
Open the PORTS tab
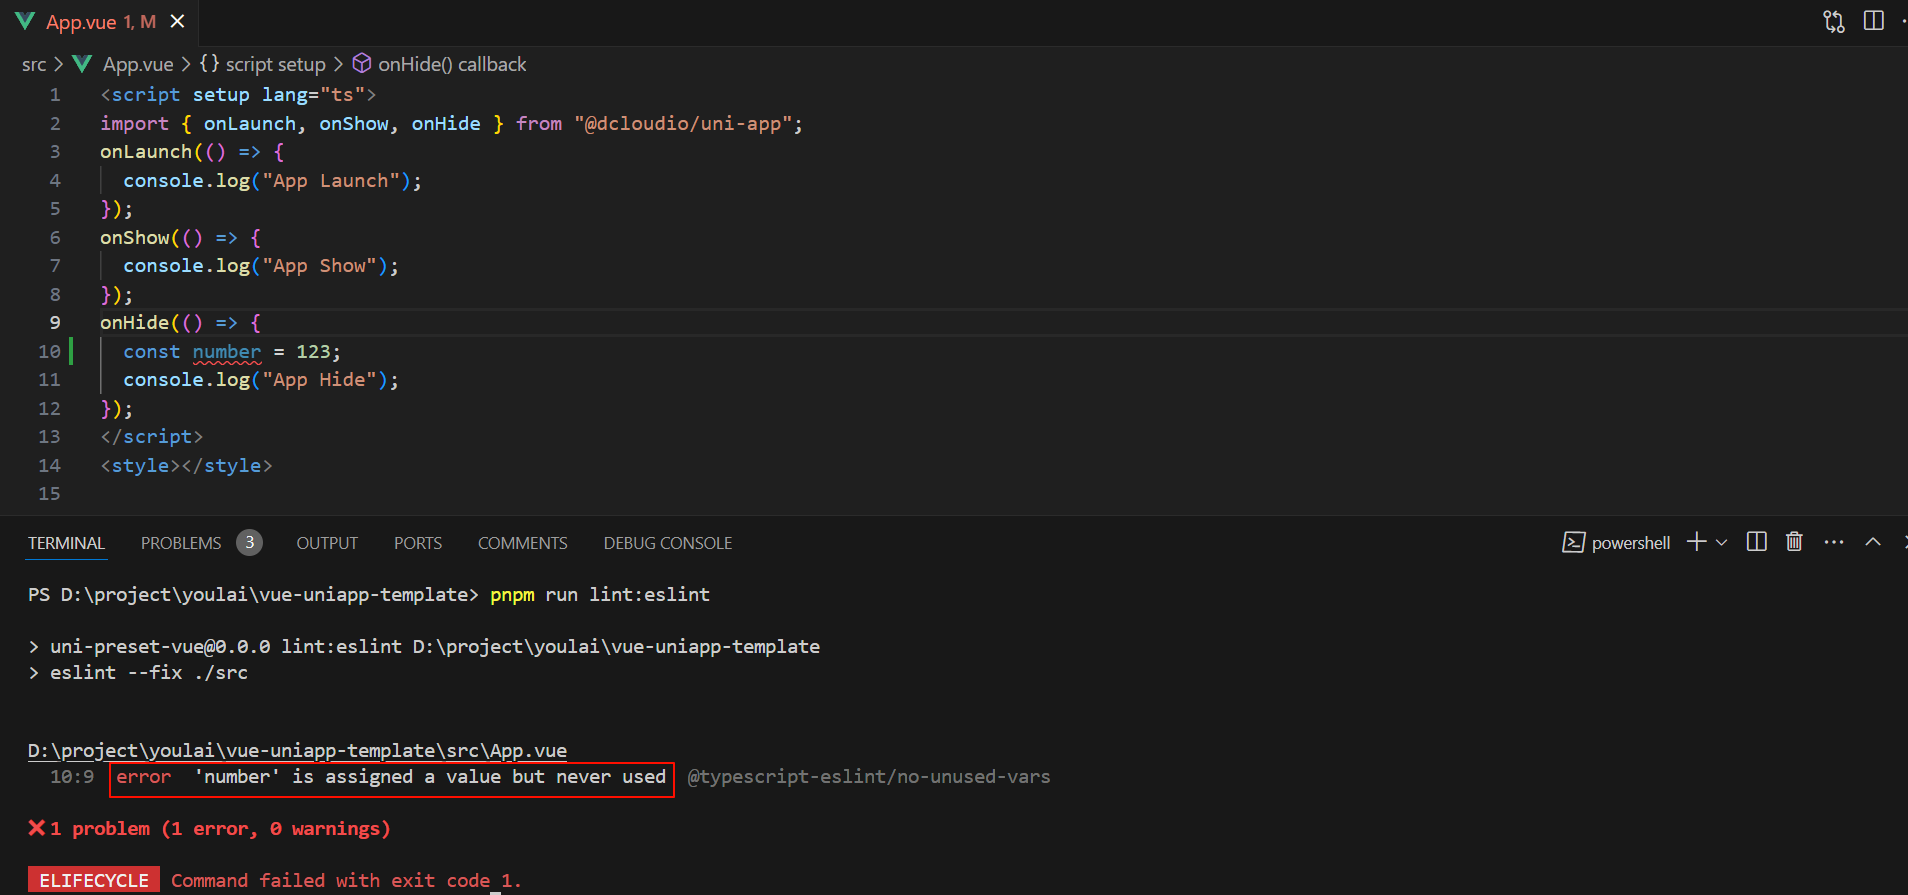click(418, 543)
